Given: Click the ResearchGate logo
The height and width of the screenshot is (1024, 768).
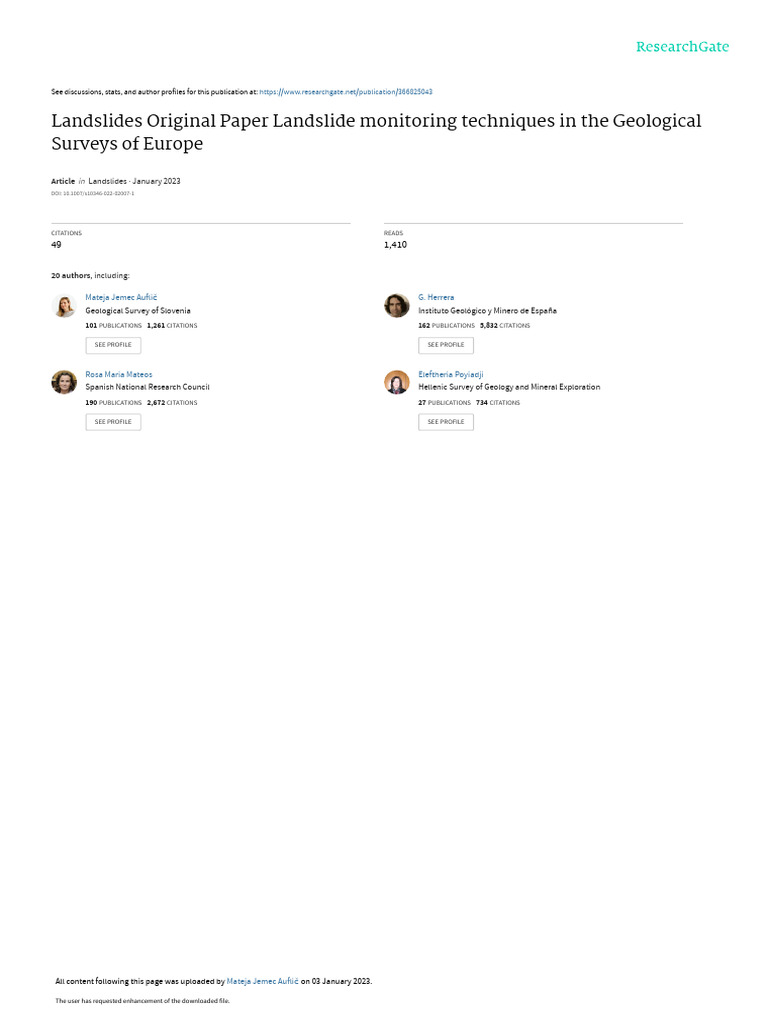Looking at the screenshot, I should 682,47.
